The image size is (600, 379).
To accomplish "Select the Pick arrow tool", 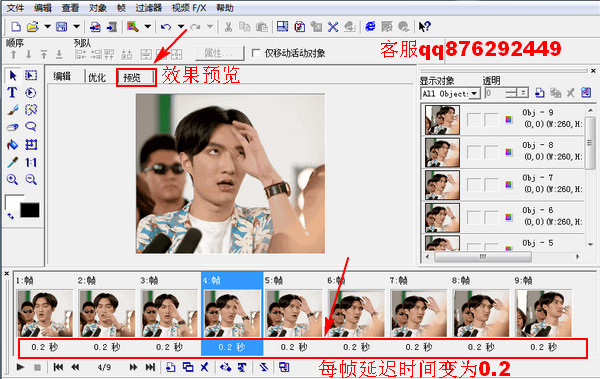I will pyautogui.click(x=13, y=75).
